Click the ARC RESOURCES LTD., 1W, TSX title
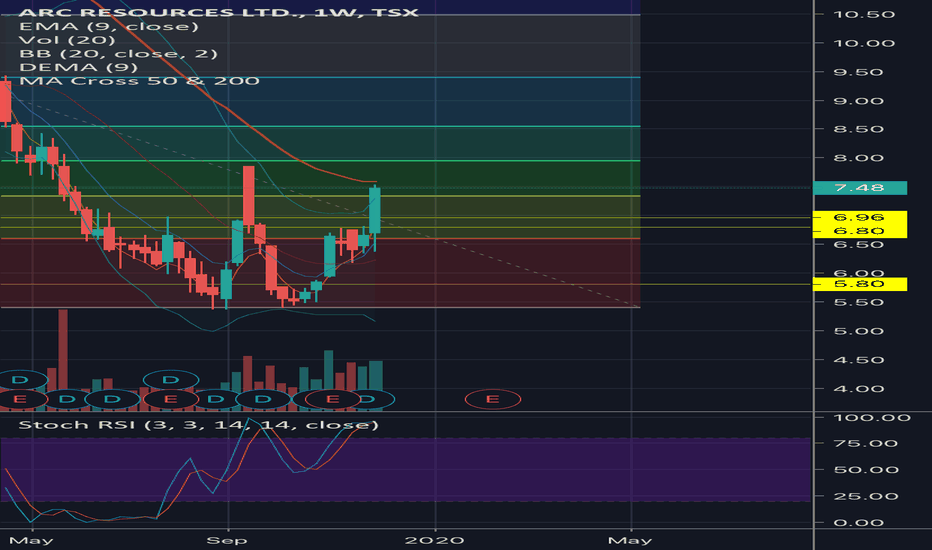The width and height of the screenshot is (932, 550). [219, 12]
